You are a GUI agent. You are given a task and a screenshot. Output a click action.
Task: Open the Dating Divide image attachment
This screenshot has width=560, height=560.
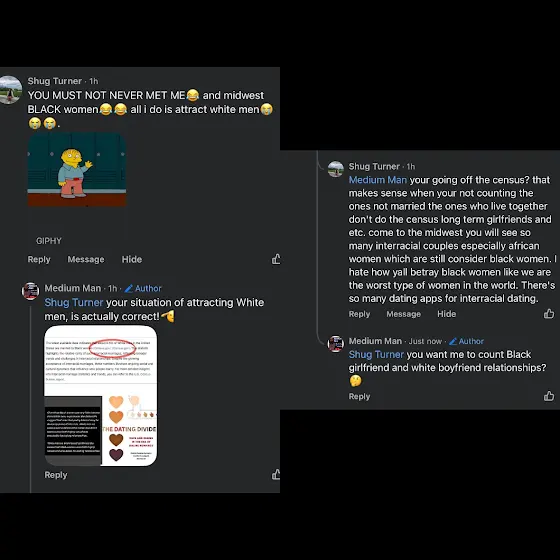pyautogui.click(x=101, y=396)
